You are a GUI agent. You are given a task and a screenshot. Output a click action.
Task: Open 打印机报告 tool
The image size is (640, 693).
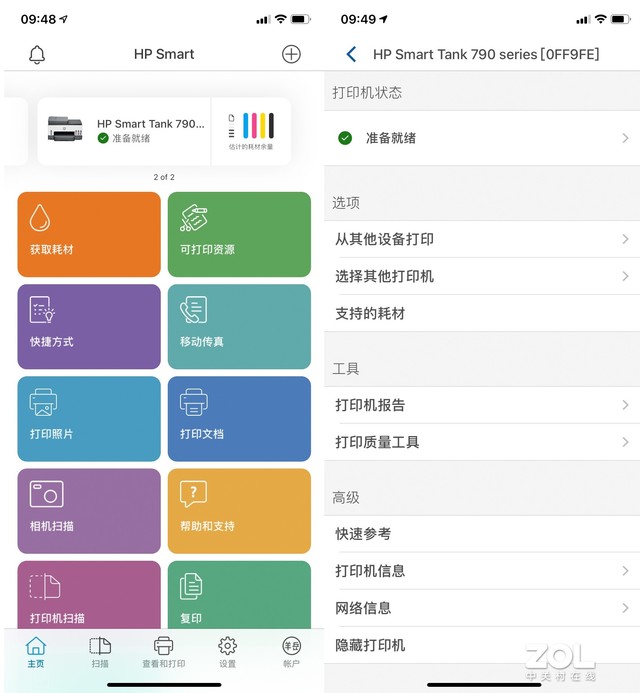click(482, 405)
